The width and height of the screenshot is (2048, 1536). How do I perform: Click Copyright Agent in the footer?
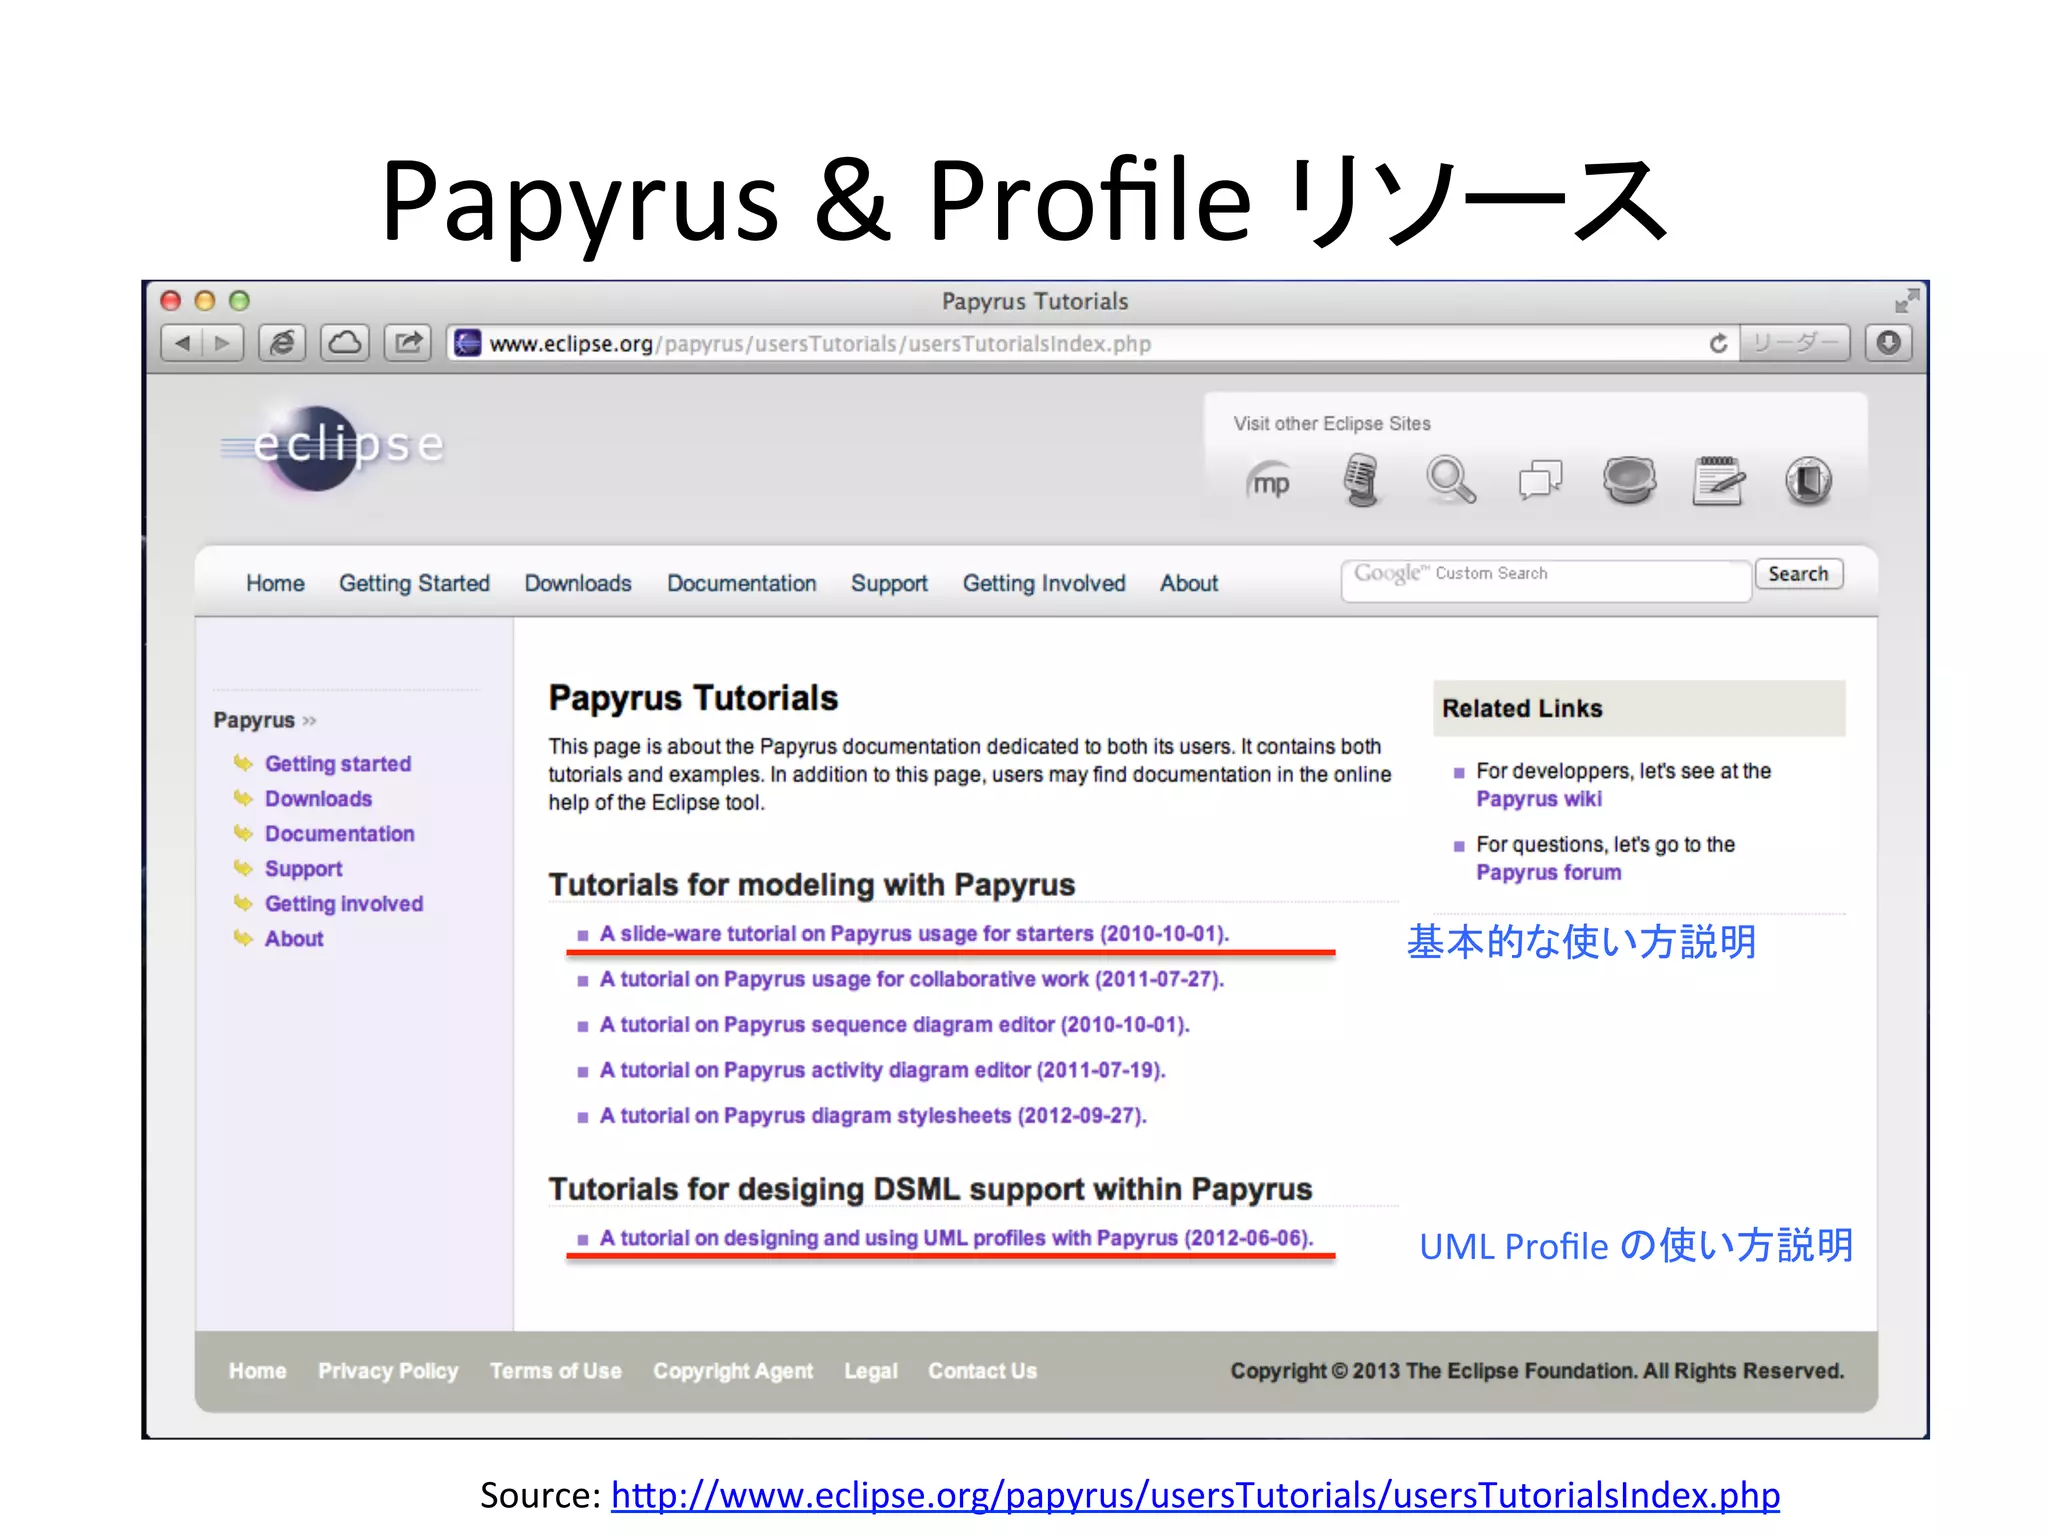coord(733,1371)
